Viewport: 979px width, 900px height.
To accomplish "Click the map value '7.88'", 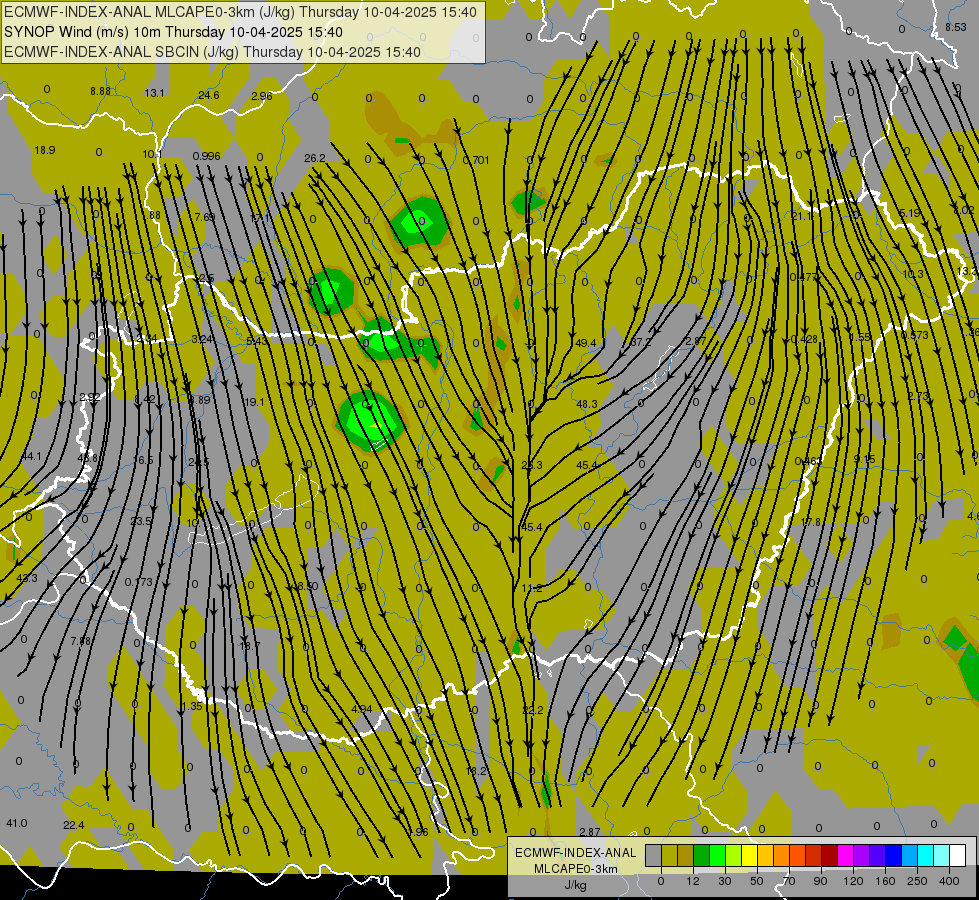I will point(81,641).
